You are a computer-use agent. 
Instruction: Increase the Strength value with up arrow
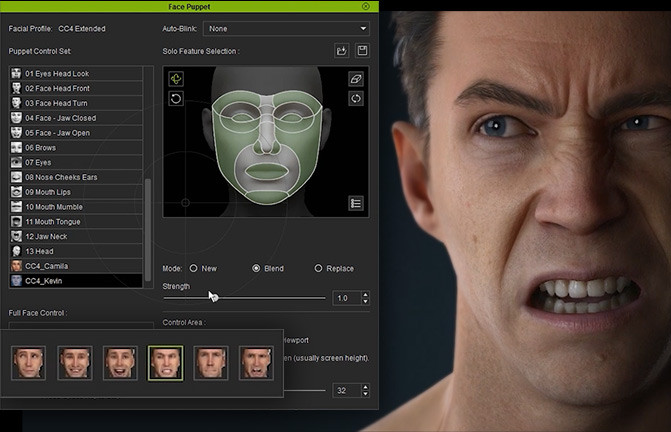click(365, 295)
